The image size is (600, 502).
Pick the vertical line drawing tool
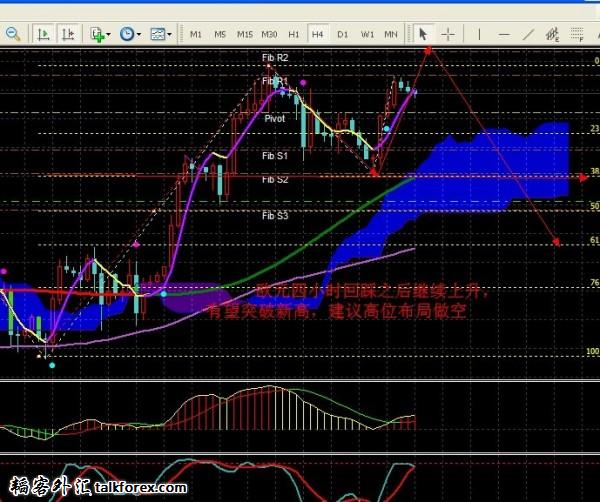tap(480, 34)
